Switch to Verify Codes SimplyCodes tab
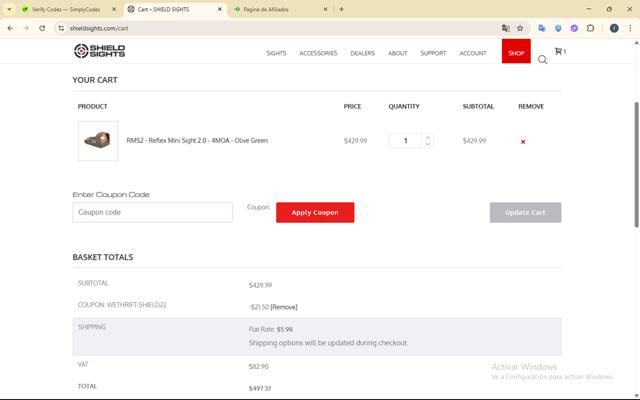This screenshot has width=640, height=400. pyautogui.click(x=66, y=9)
